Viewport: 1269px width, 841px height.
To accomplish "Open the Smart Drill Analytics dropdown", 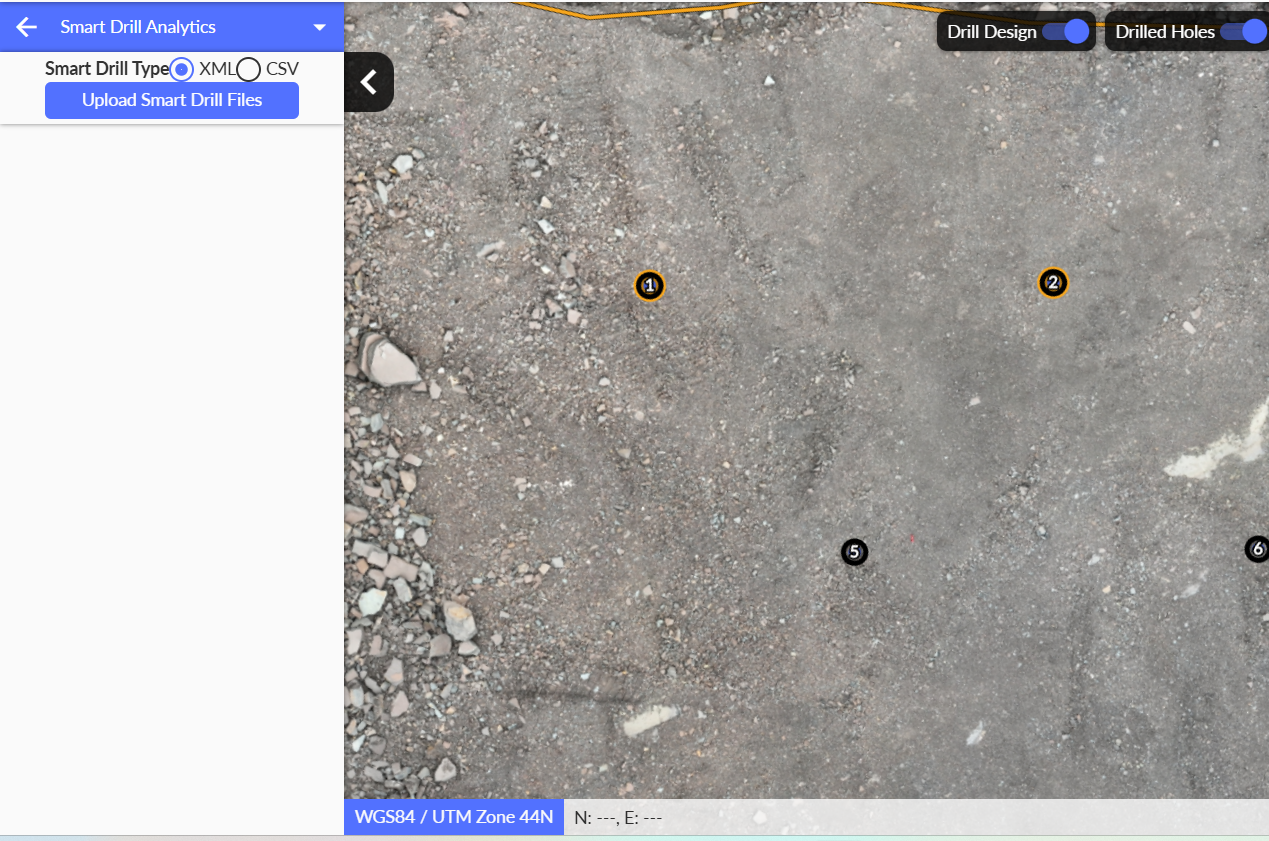I will (x=320, y=27).
